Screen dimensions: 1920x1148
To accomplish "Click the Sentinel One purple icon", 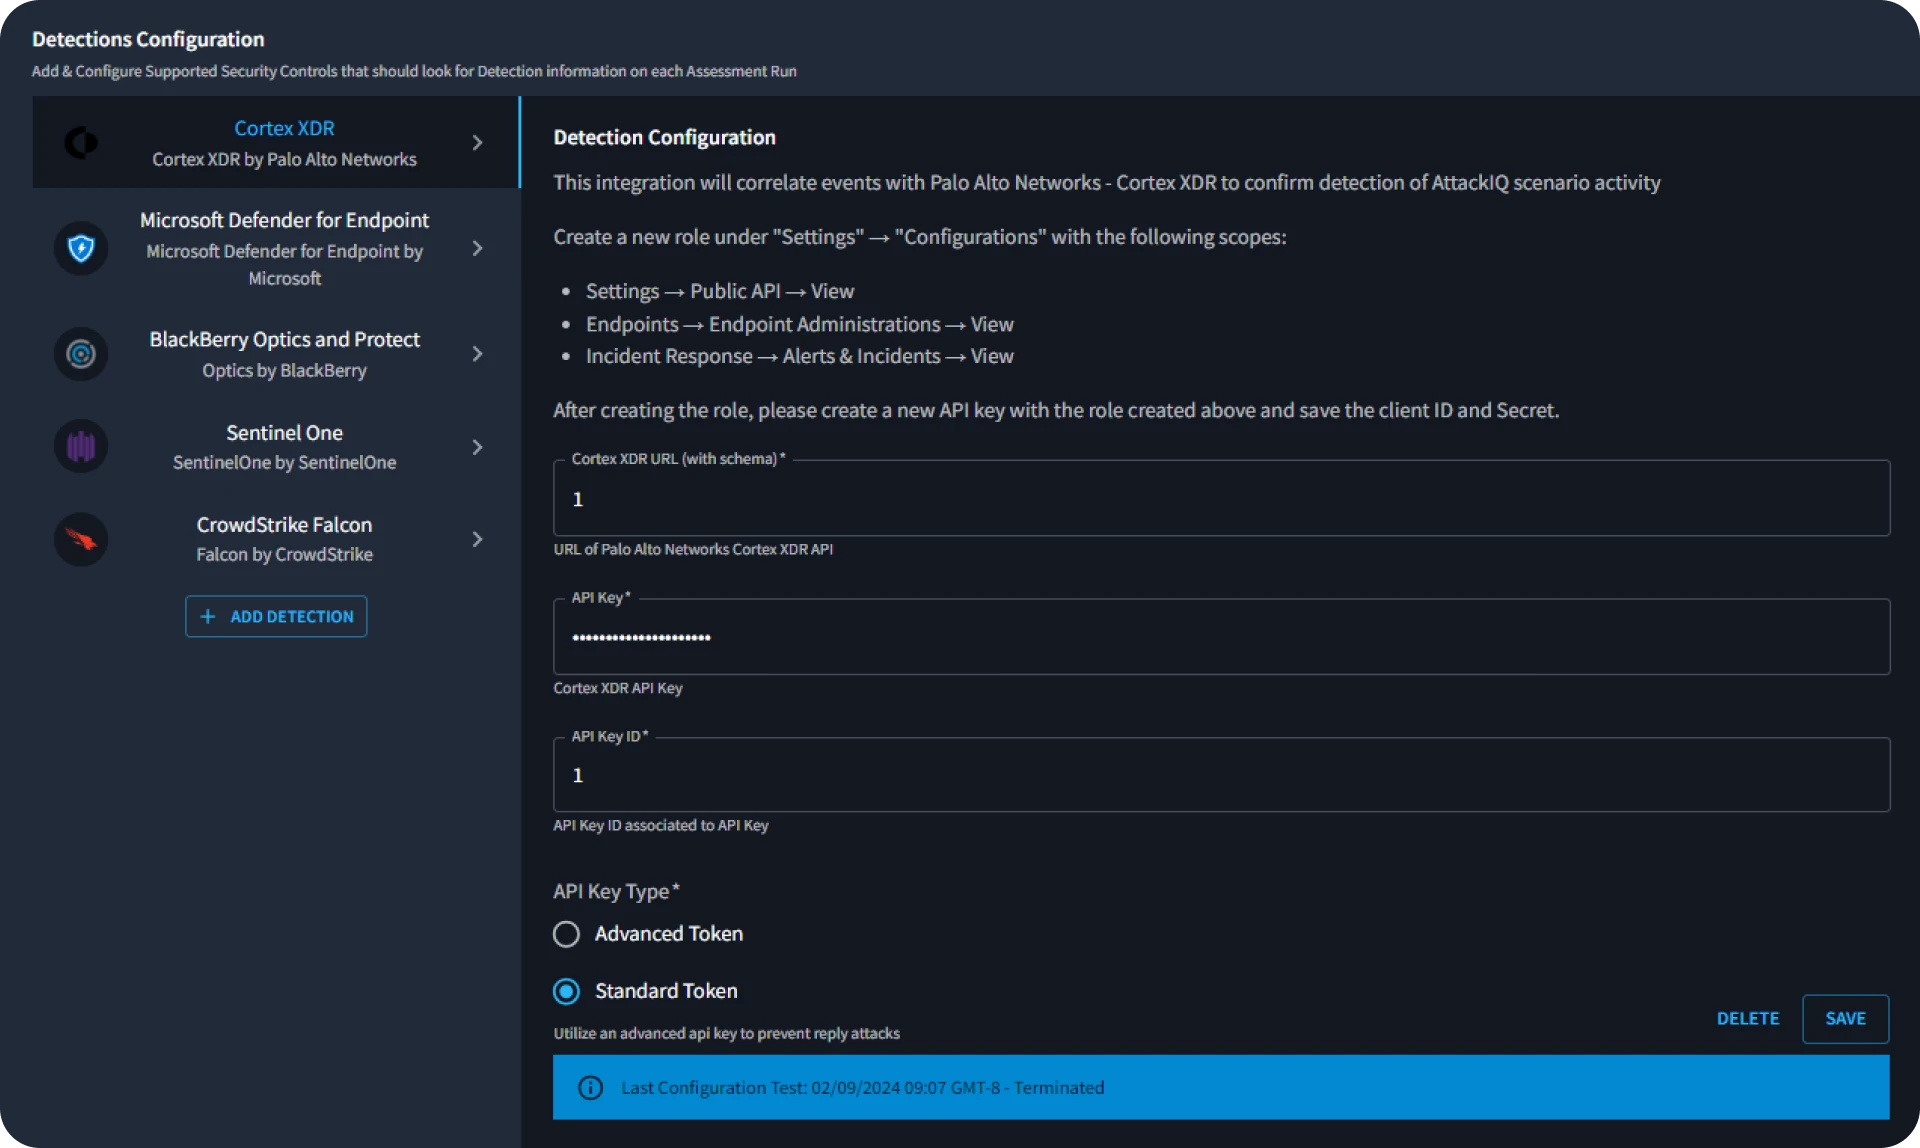I will 81,447.
